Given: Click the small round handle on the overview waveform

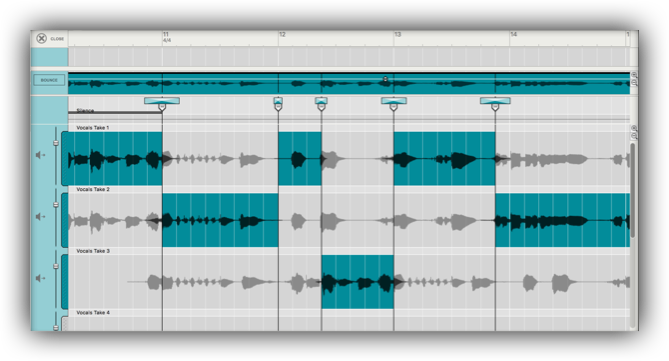Looking at the screenshot, I should (x=385, y=79).
